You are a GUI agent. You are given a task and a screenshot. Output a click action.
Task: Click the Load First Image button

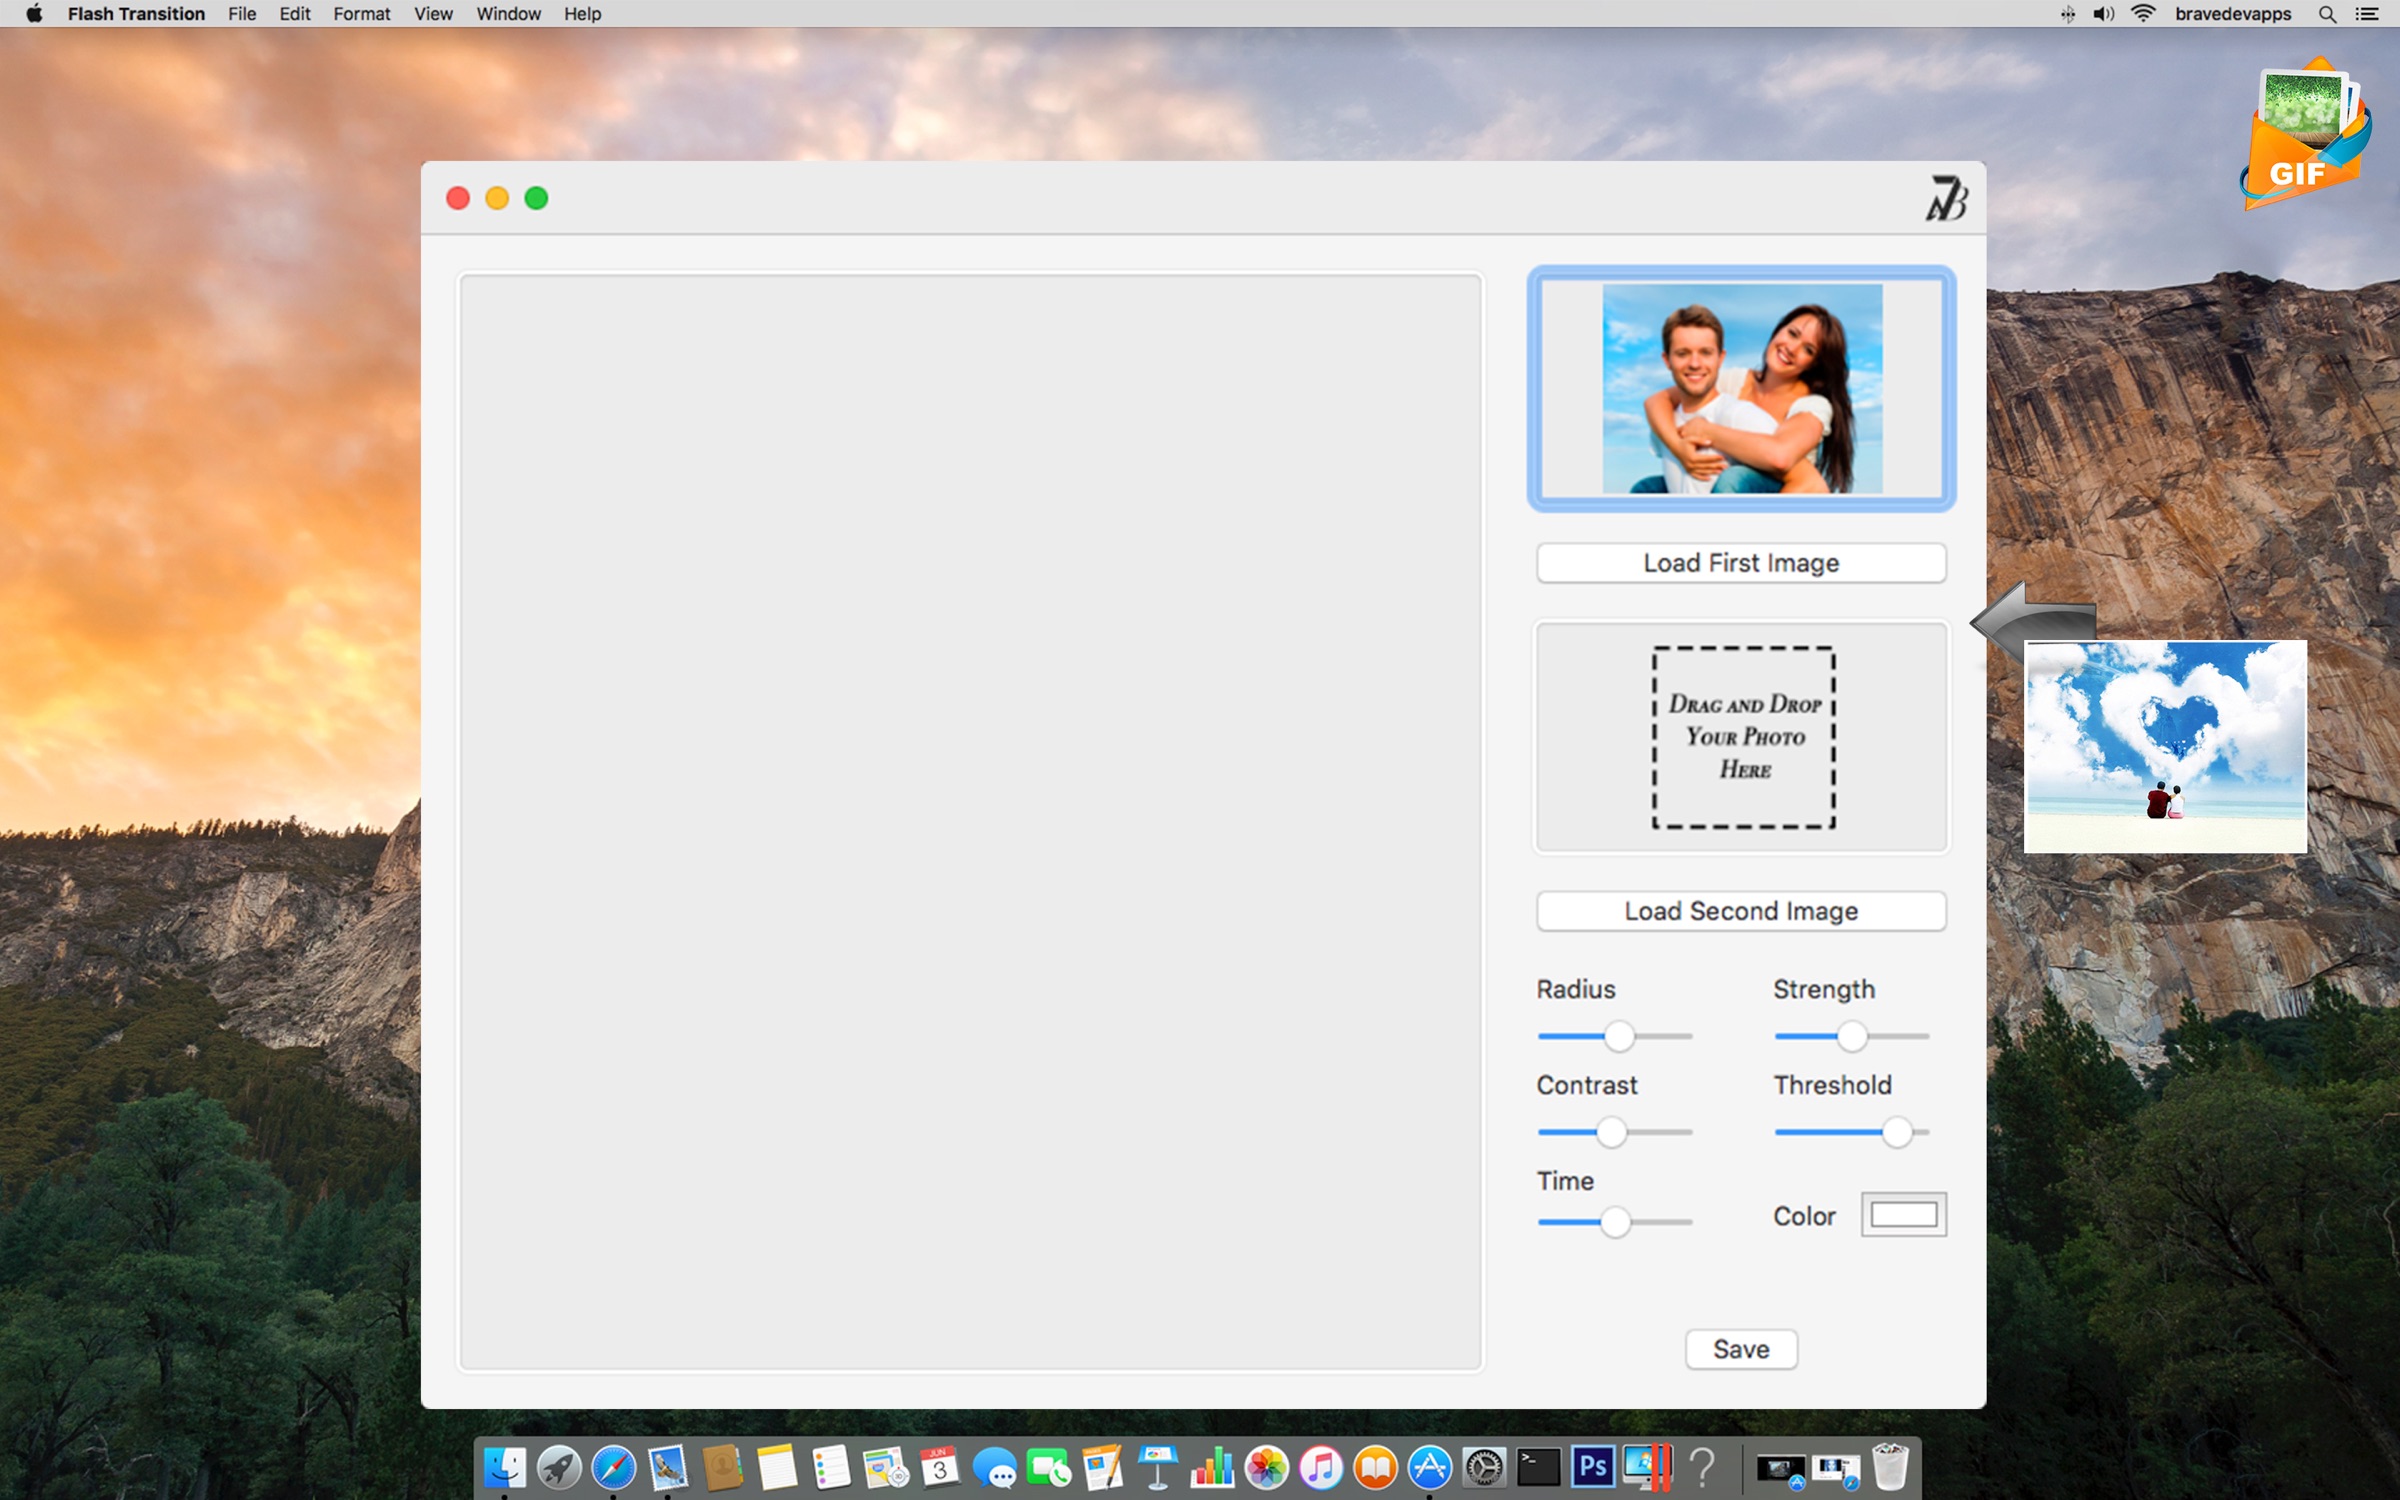(x=1740, y=563)
